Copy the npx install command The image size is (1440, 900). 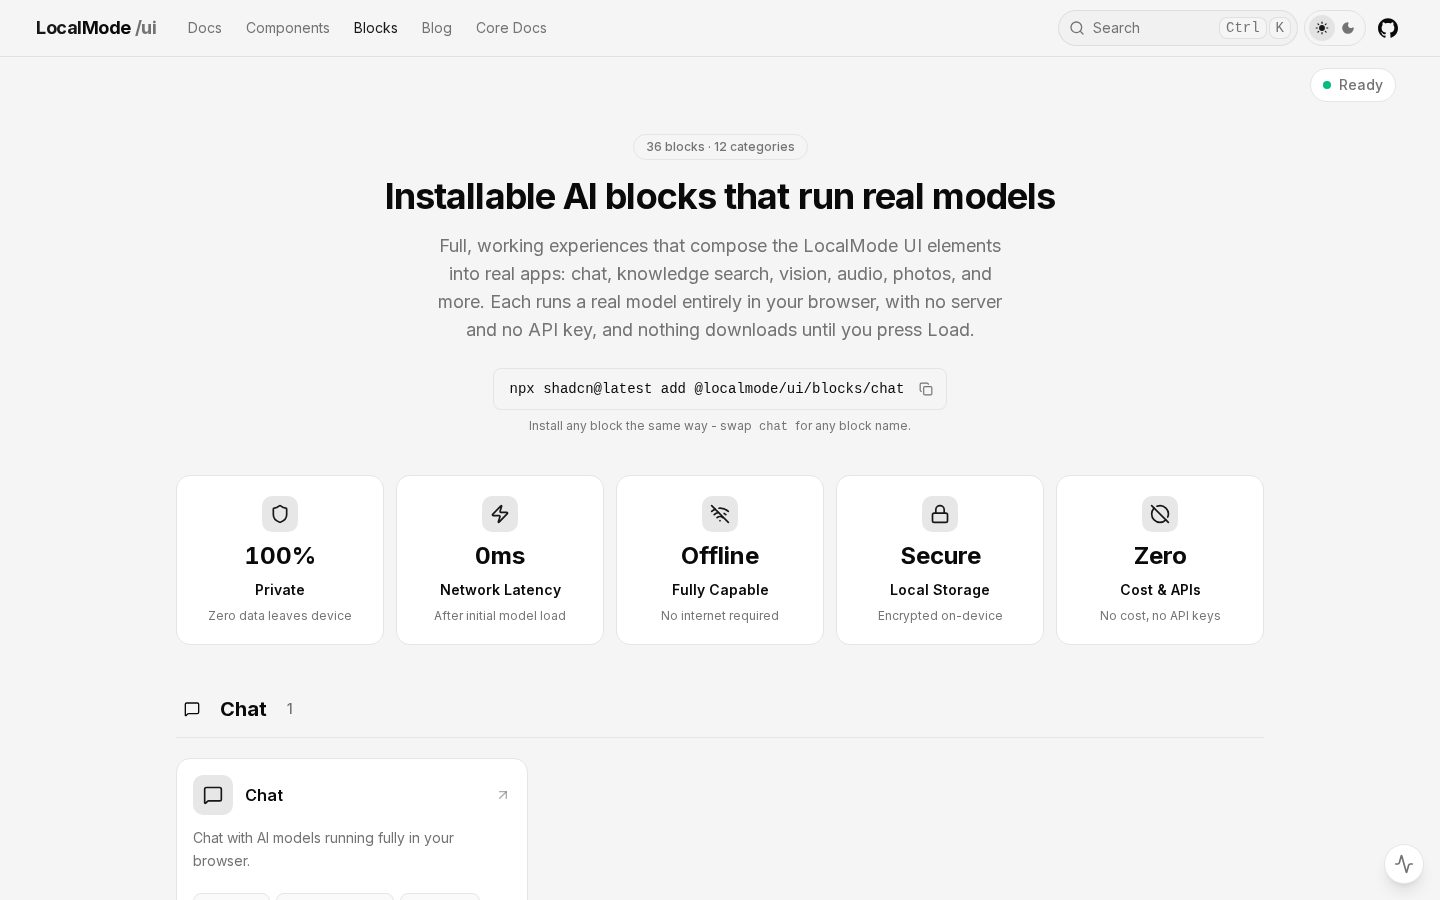click(x=926, y=389)
